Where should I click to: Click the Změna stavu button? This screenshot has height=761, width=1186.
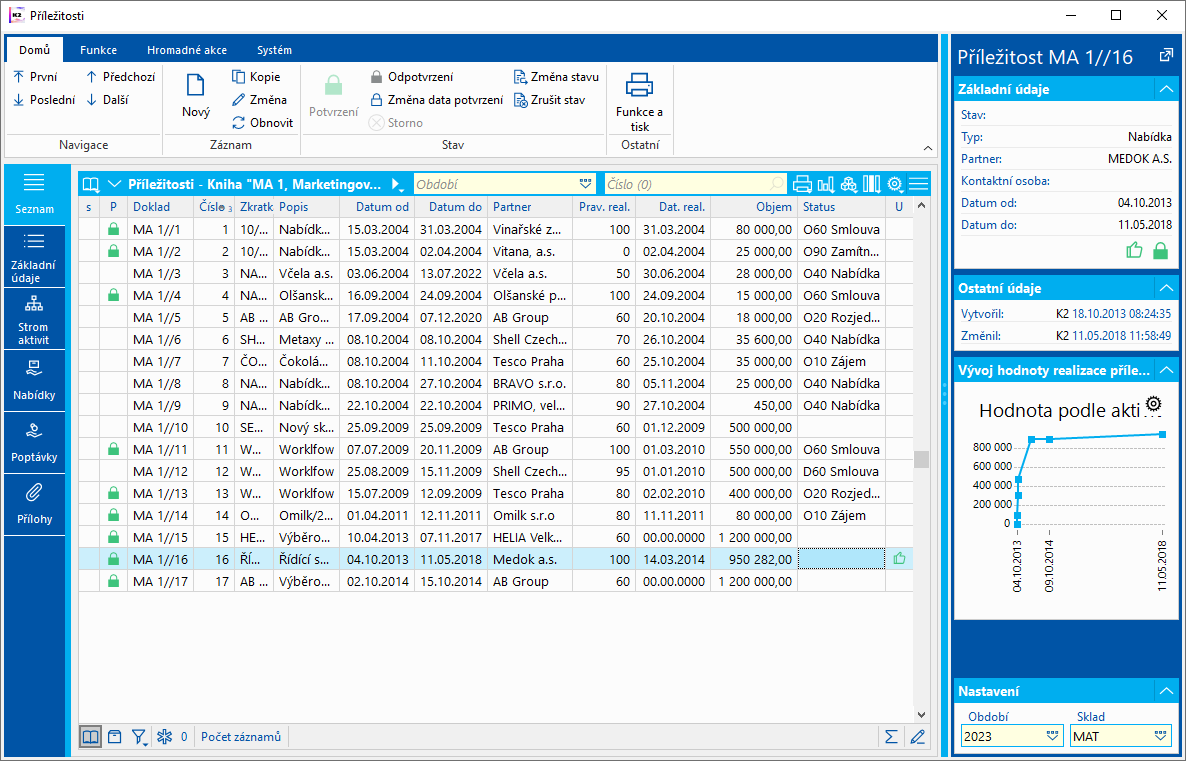(x=557, y=77)
